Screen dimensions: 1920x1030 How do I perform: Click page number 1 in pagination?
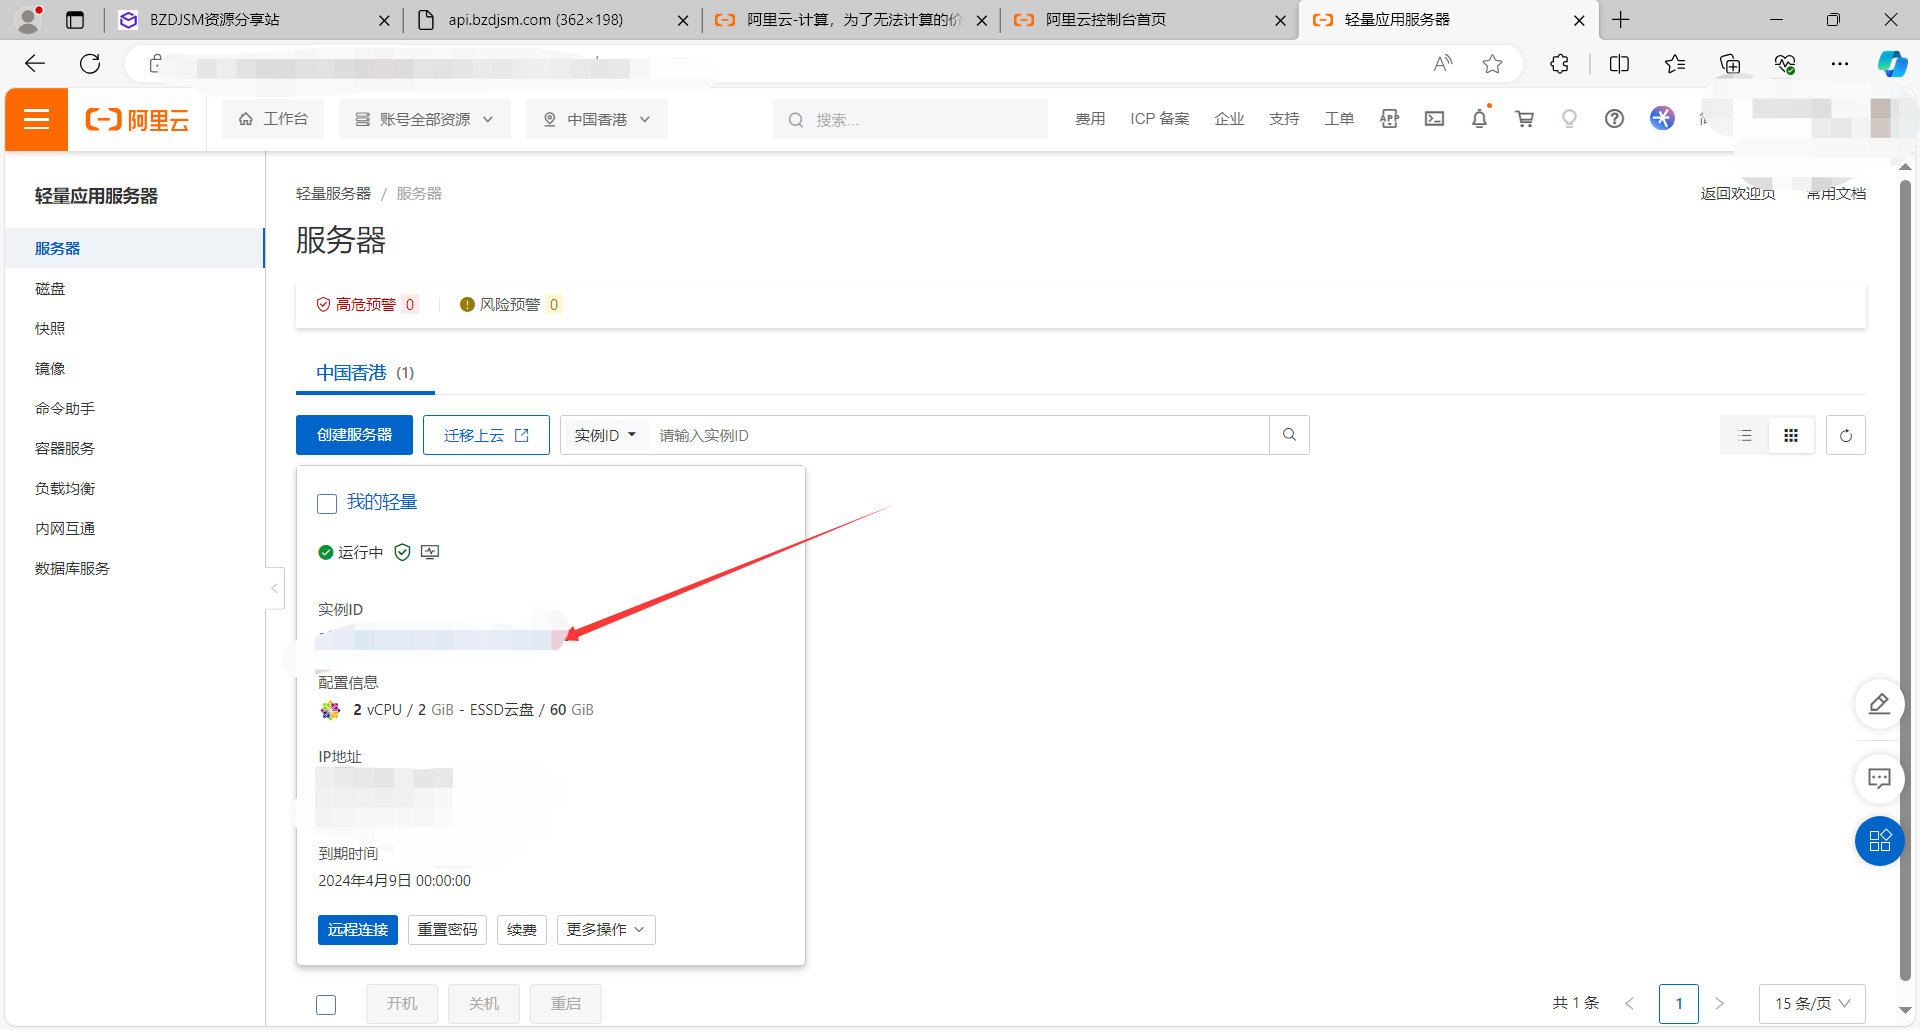click(x=1679, y=1003)
